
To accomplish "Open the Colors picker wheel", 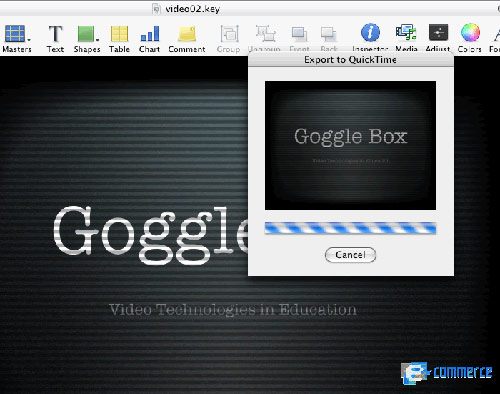I will click(x=470, y=33).
